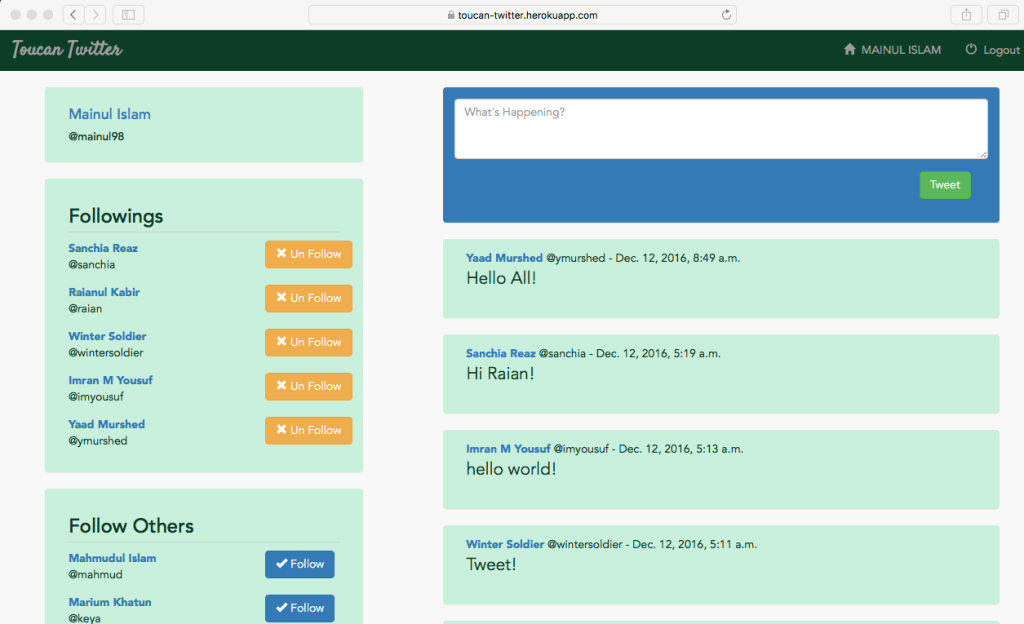The image size is (1024, 624).
Task: Reload the page with the refresh icon
Action: [726, 15]
